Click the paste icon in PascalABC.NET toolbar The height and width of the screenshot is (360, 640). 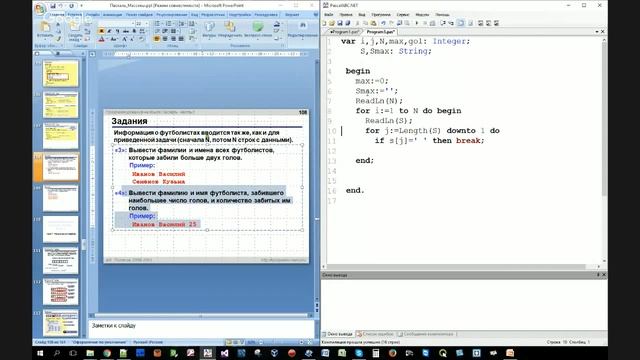click(x=373, y=23)
